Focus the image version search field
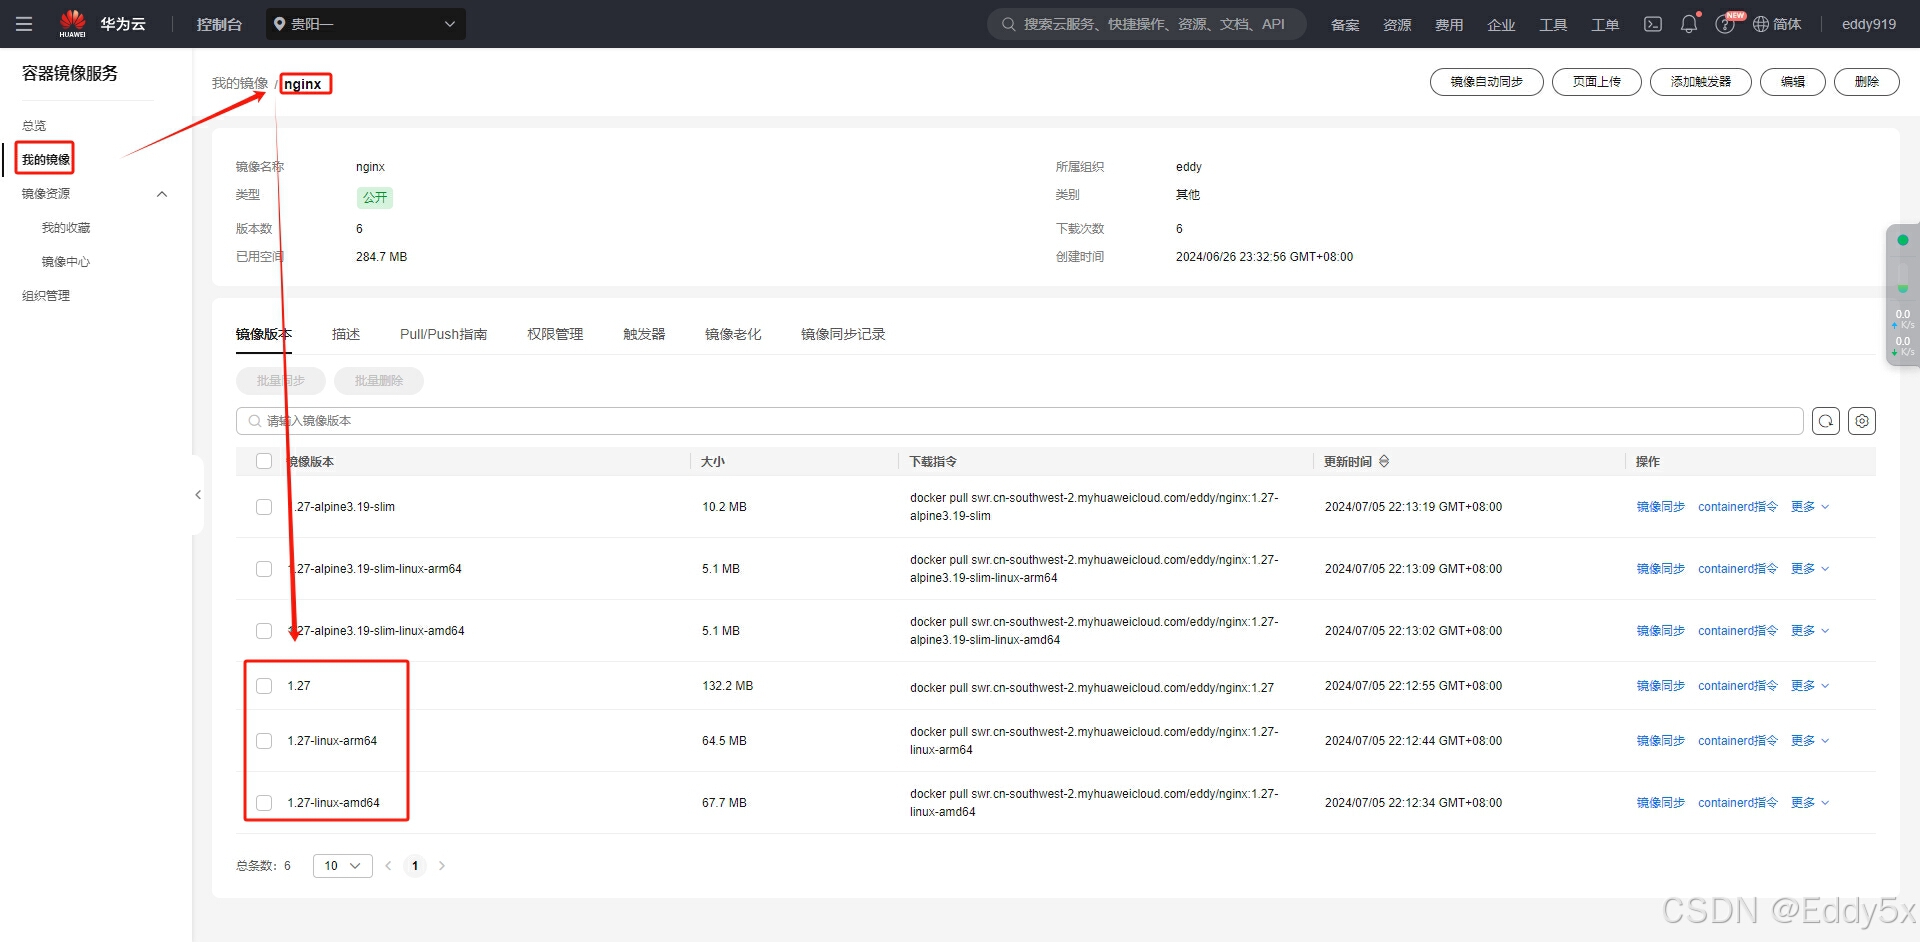Image resolution: width=1920 pixels, height=942 pixels. 1020,421
